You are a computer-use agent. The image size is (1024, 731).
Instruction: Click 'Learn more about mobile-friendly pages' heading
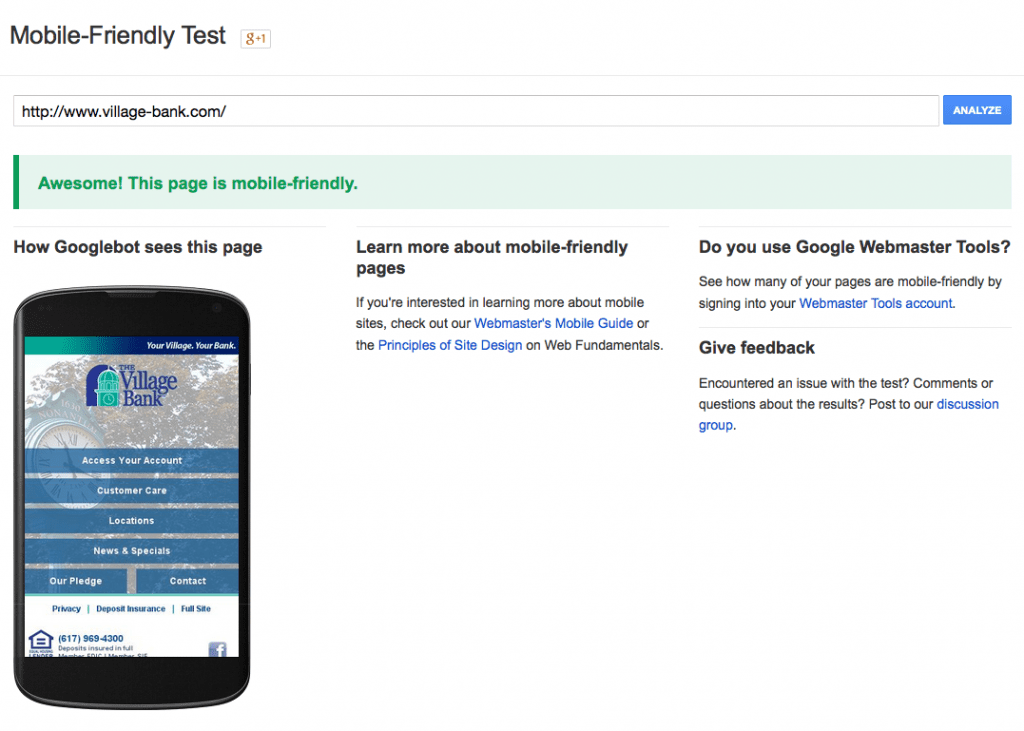click(492, 257)
